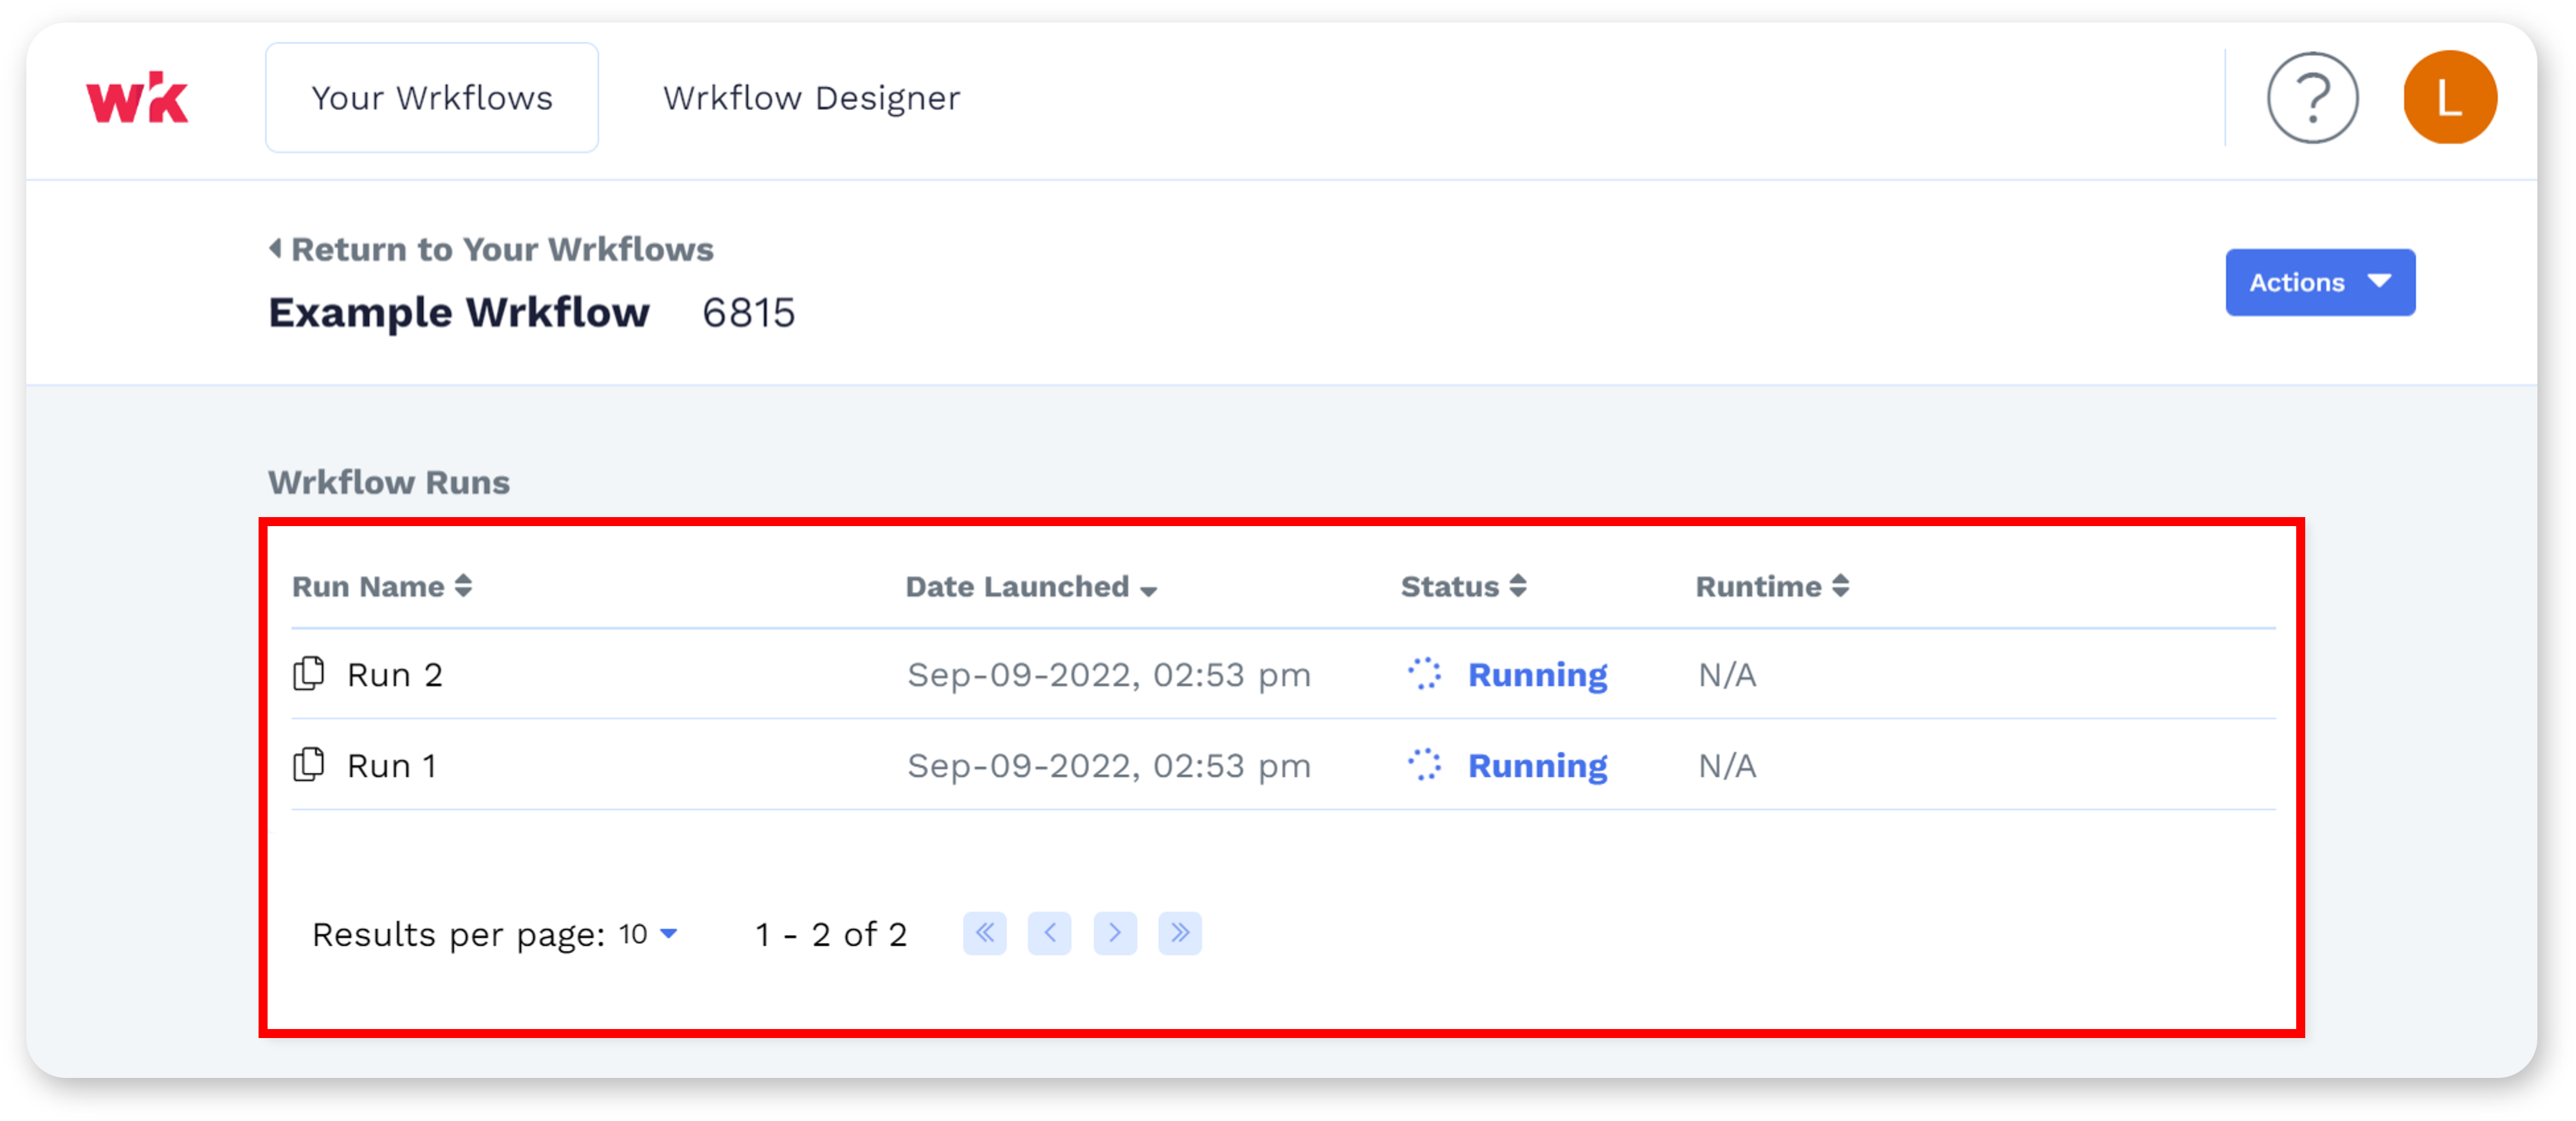Click the Wrkflow Runs heading
Viewport: 2576px width, 1121px height.
[389, 482]
